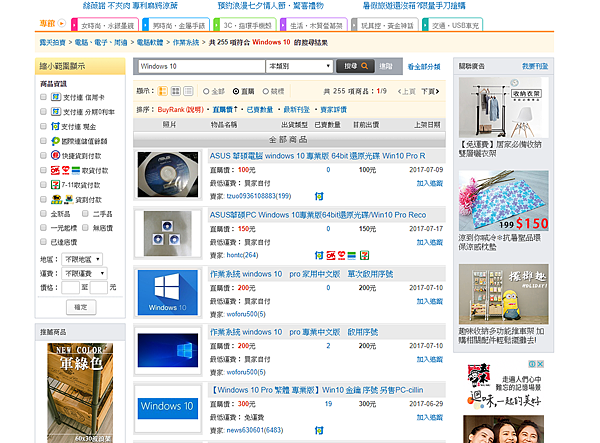
Task: Click the 7-11 pickup payment logo in sidebar
Action: tap(55, 185)
